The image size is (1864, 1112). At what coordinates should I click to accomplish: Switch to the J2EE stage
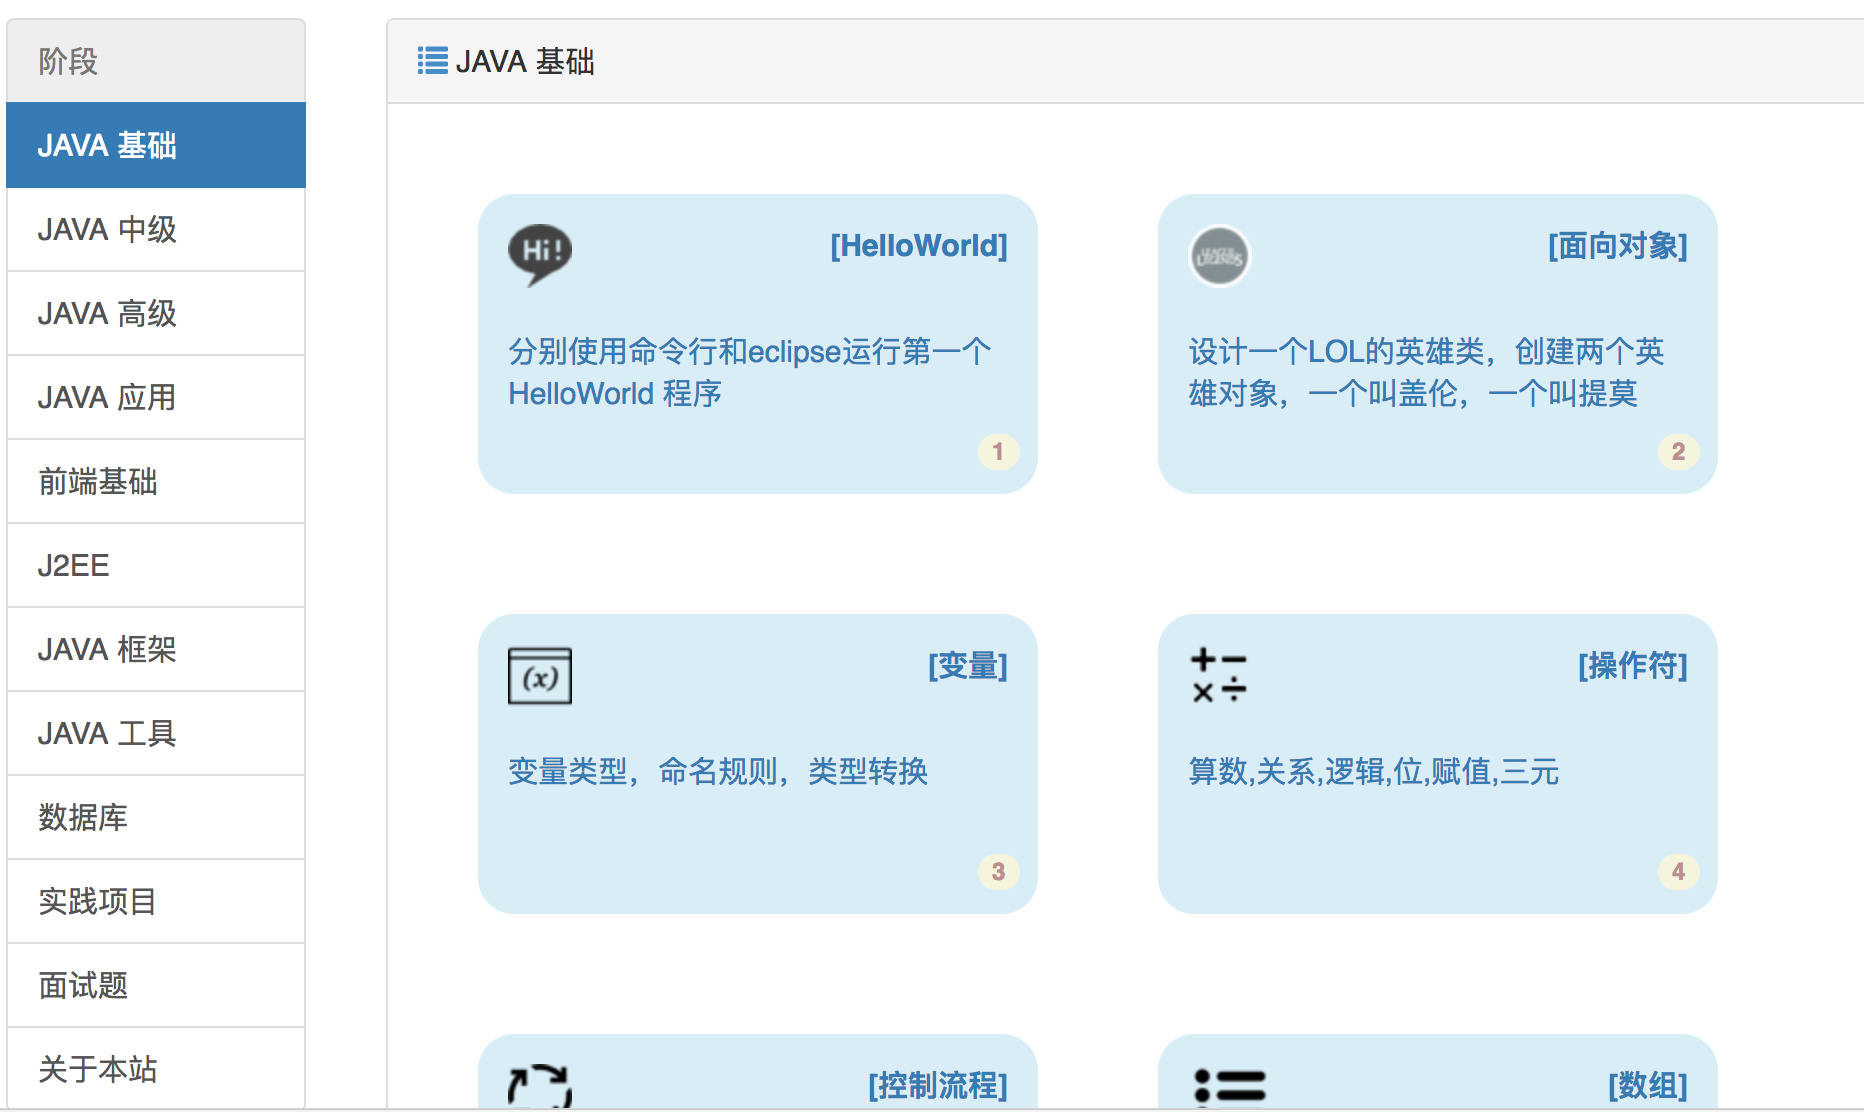coord(72,565)
